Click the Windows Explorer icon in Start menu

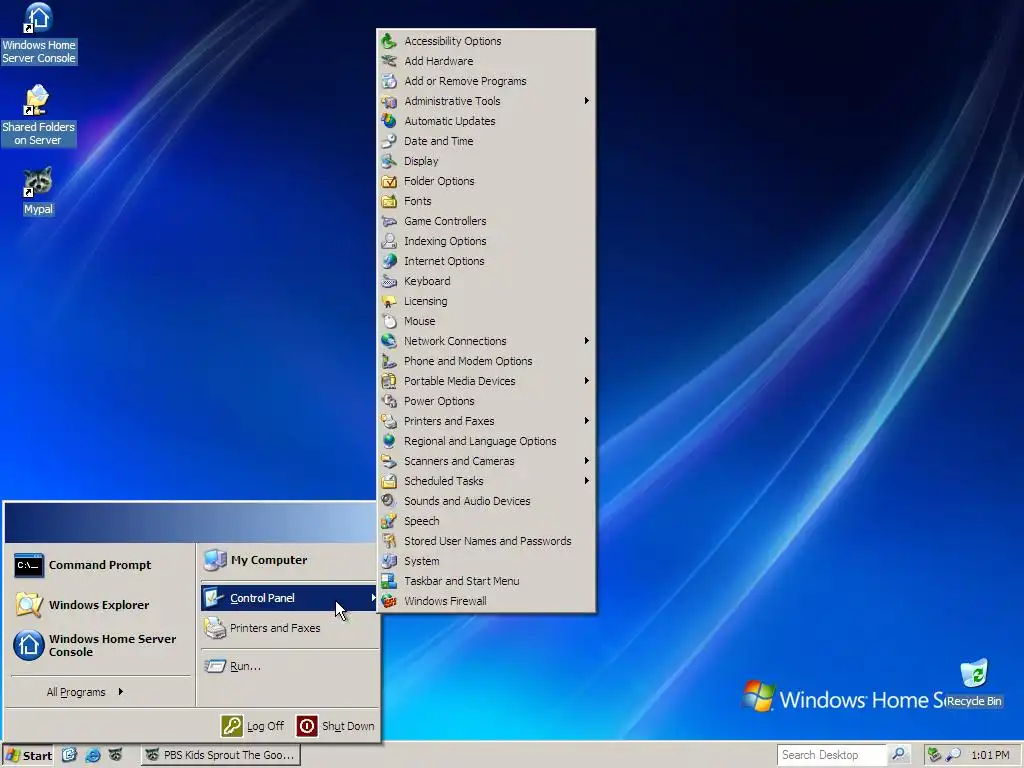click(29, 605)
